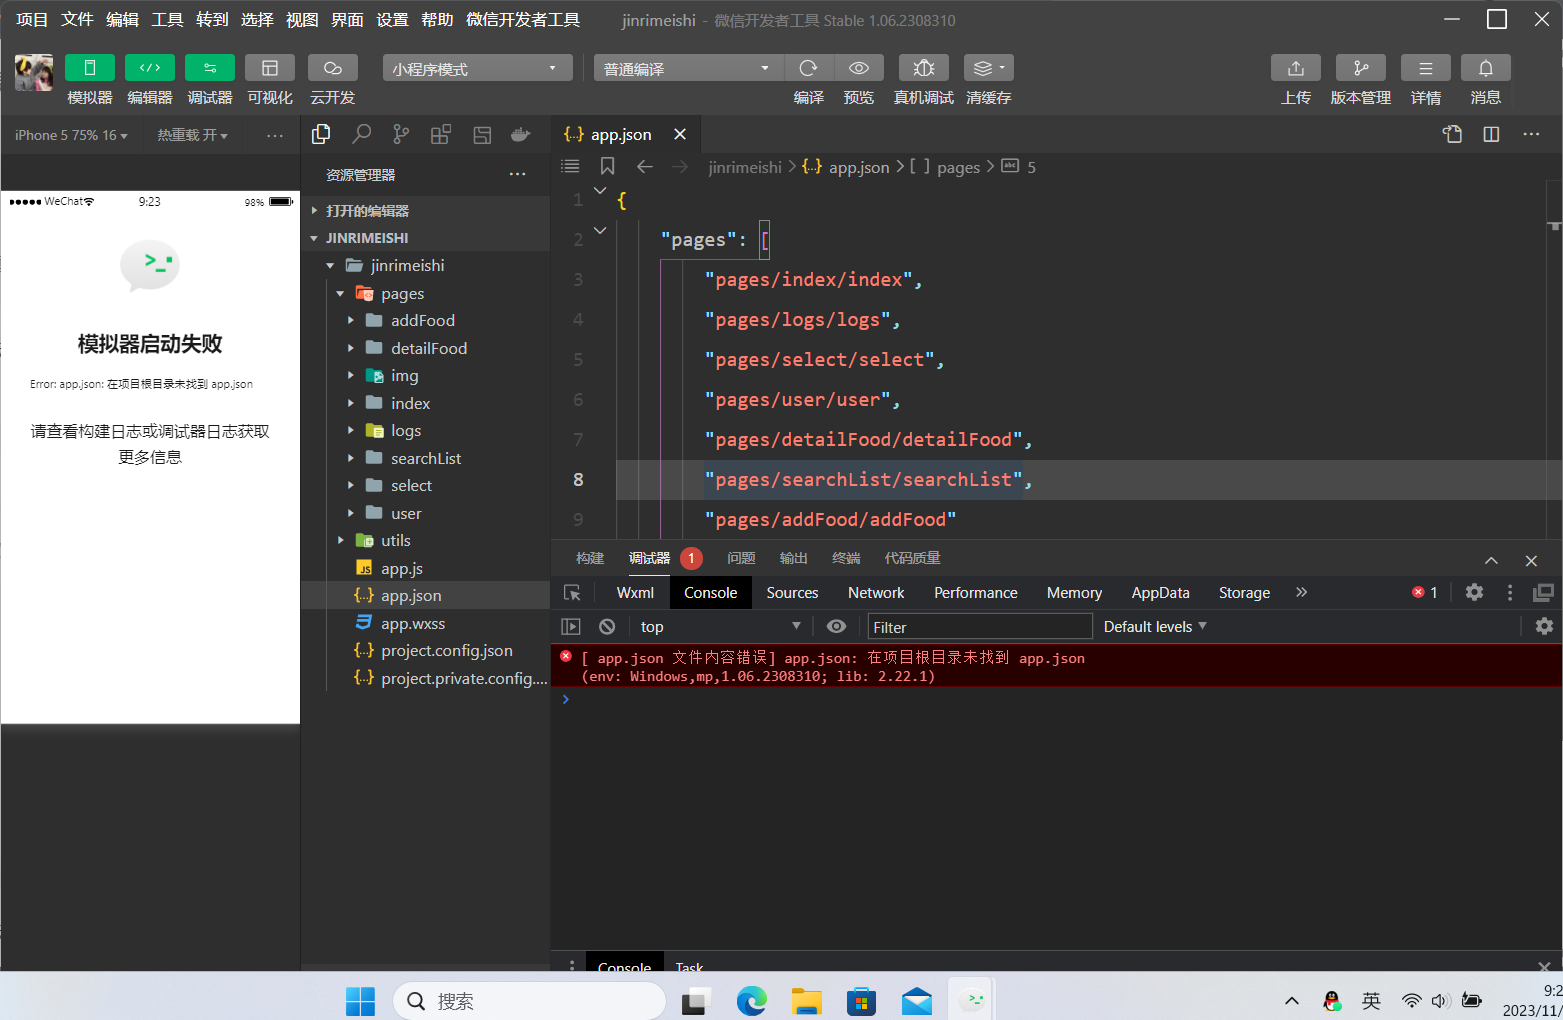Open the search icon in sidebar
This screenshot has height=1020, width=1563.
click(361, 135)
